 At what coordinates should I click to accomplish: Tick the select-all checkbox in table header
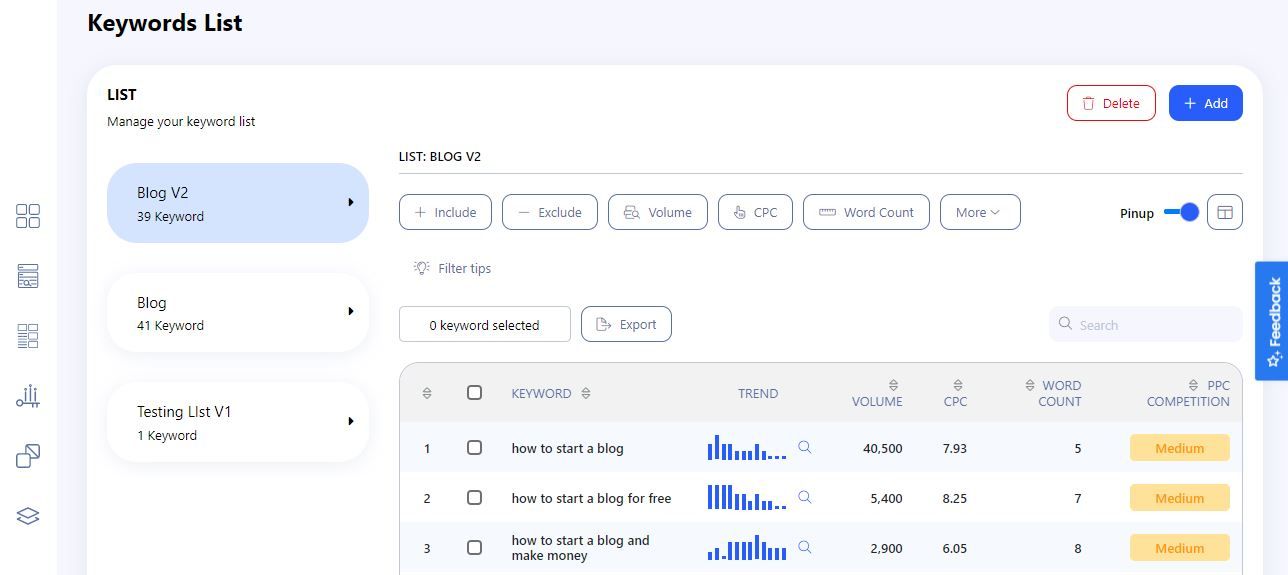pos(475,392)
